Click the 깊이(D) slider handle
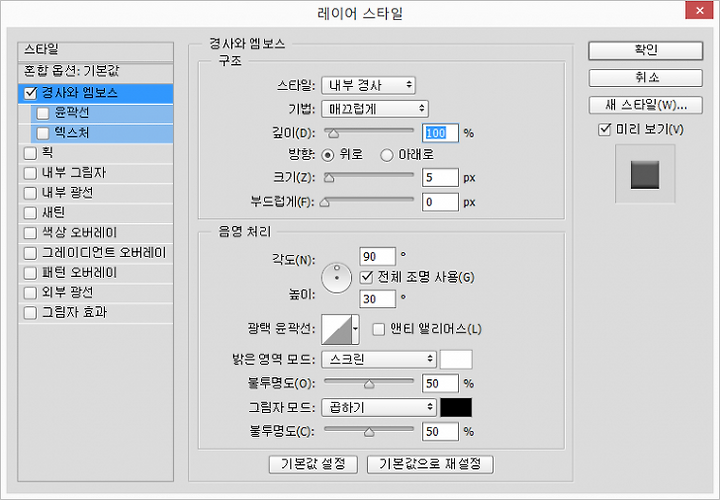This screenshot has width=720, height=500. pos(334,134)
